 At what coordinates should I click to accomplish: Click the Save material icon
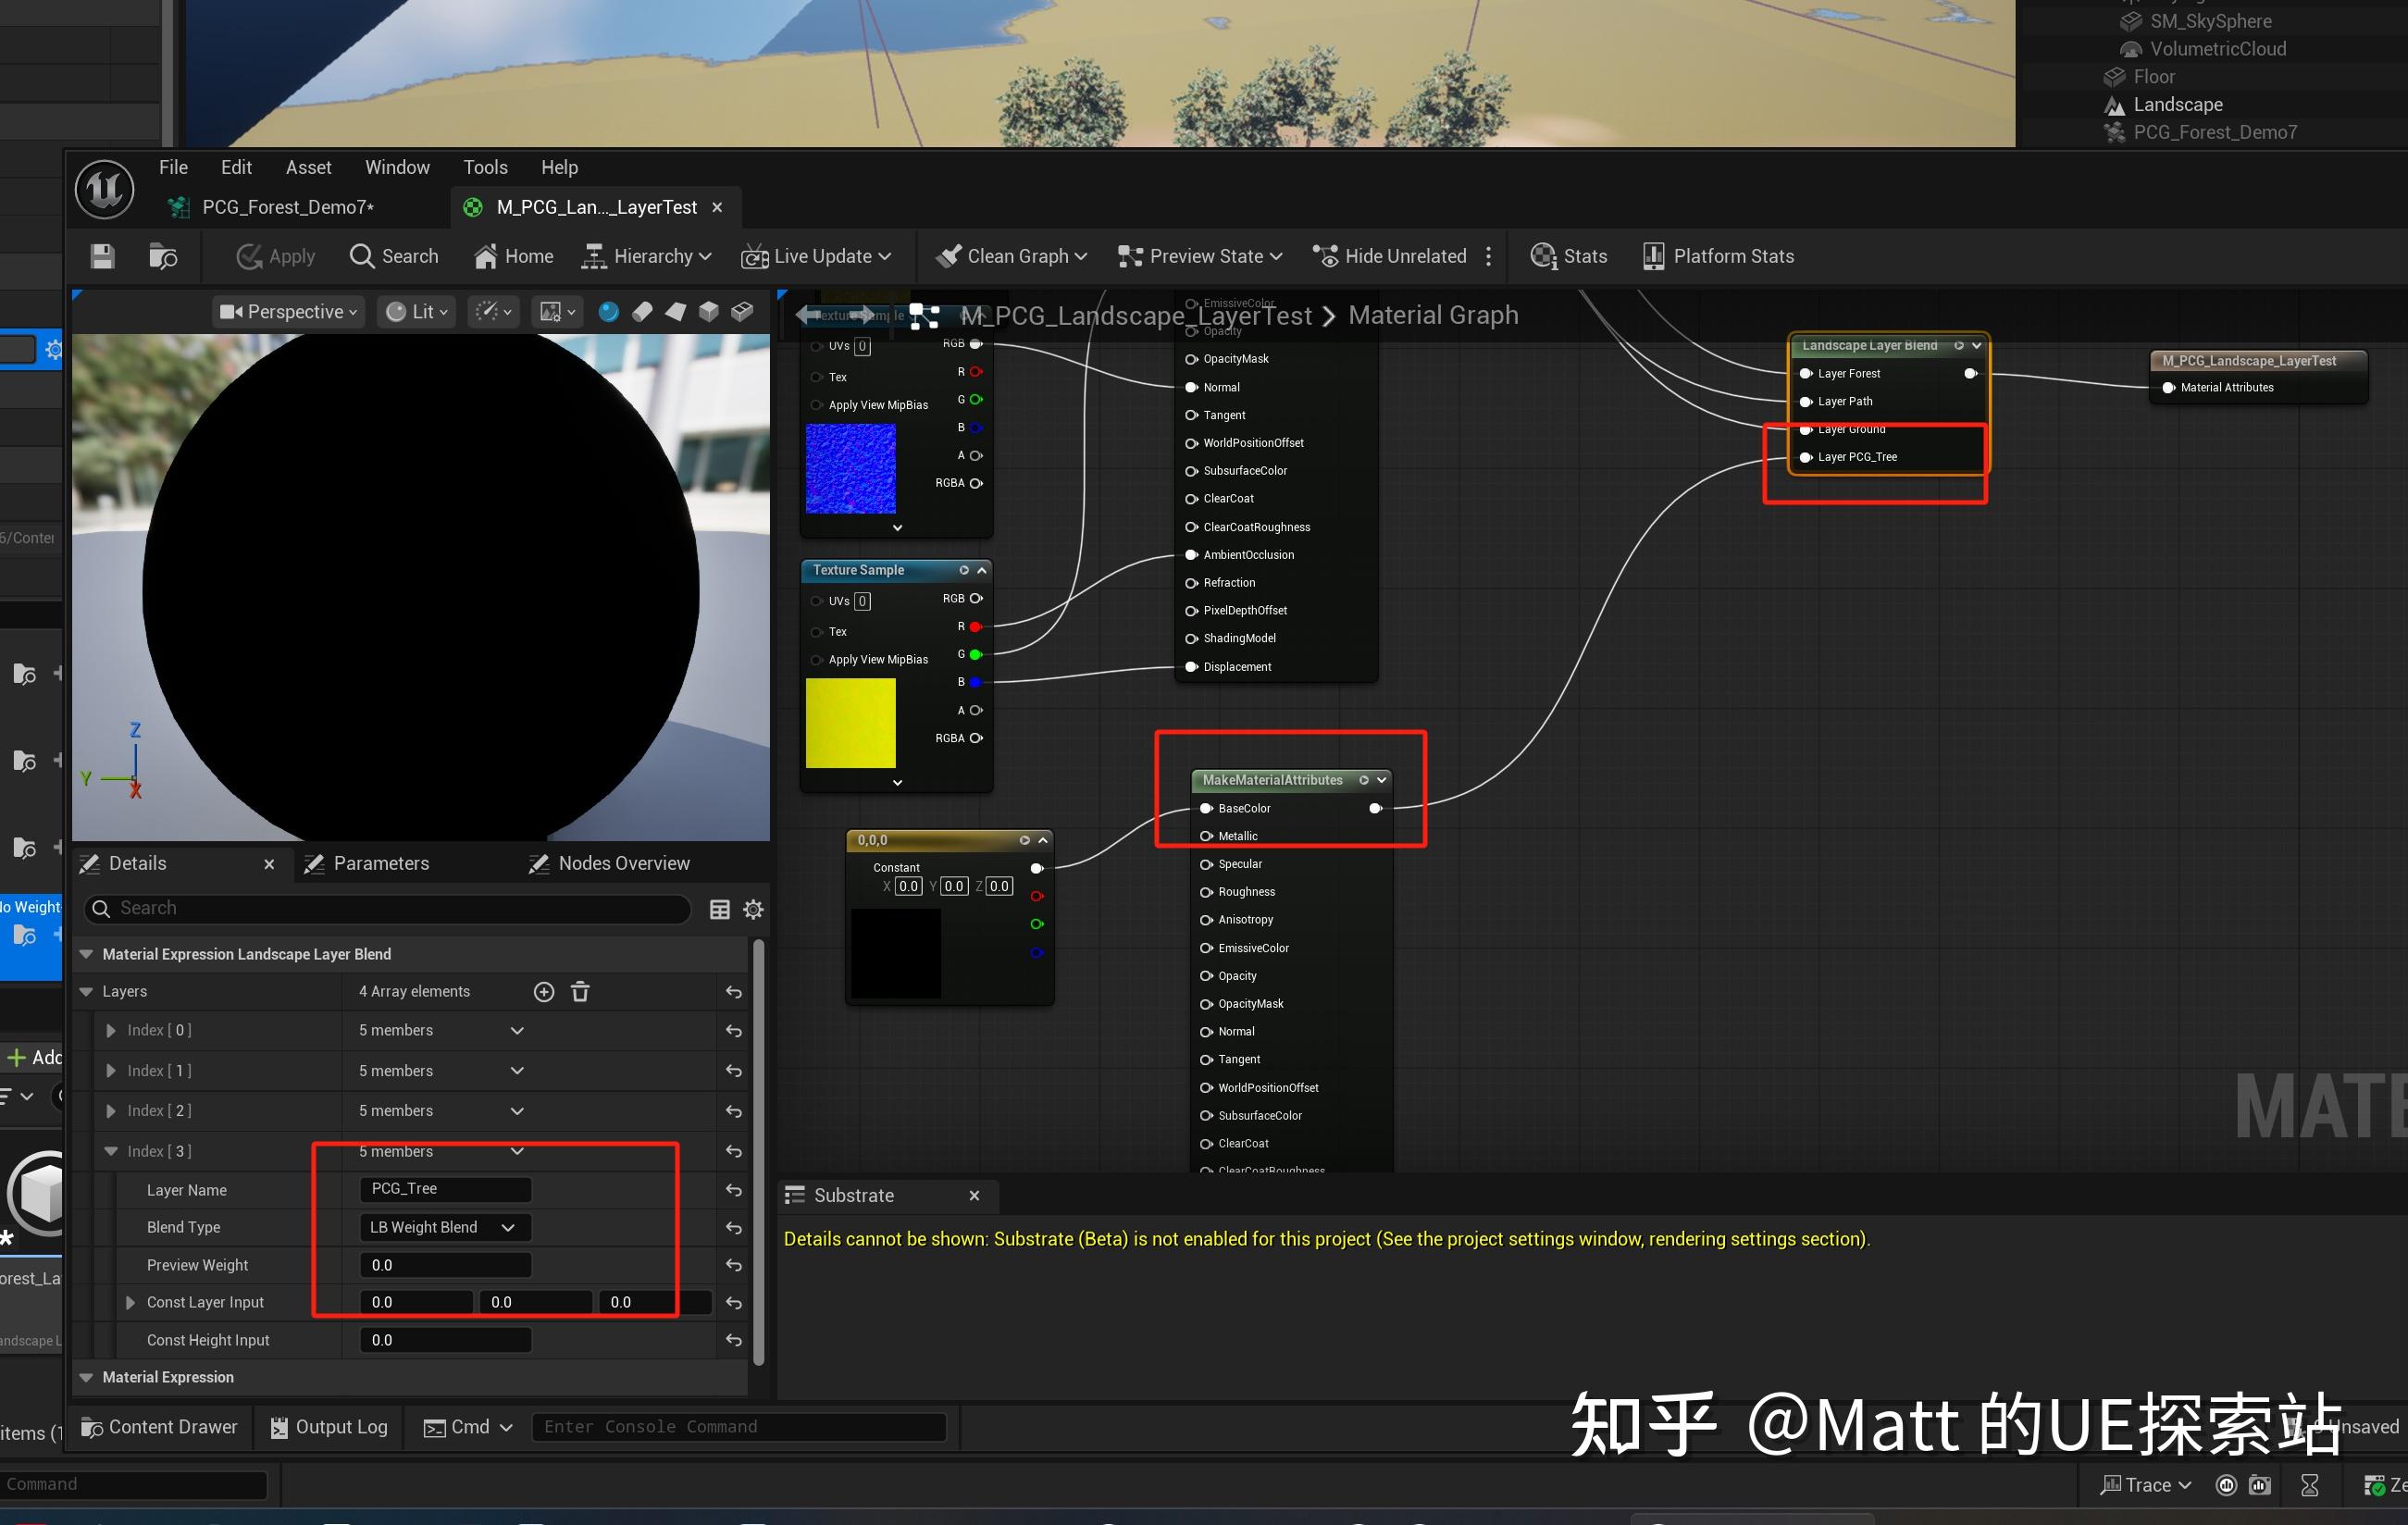pos(102,257)
